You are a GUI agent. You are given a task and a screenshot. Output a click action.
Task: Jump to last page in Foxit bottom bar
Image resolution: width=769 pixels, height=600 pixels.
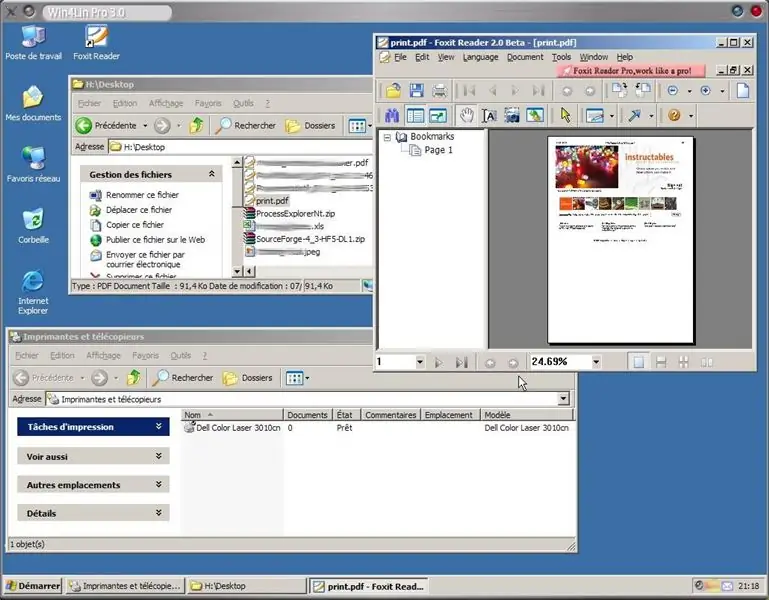tap(461, 363)
